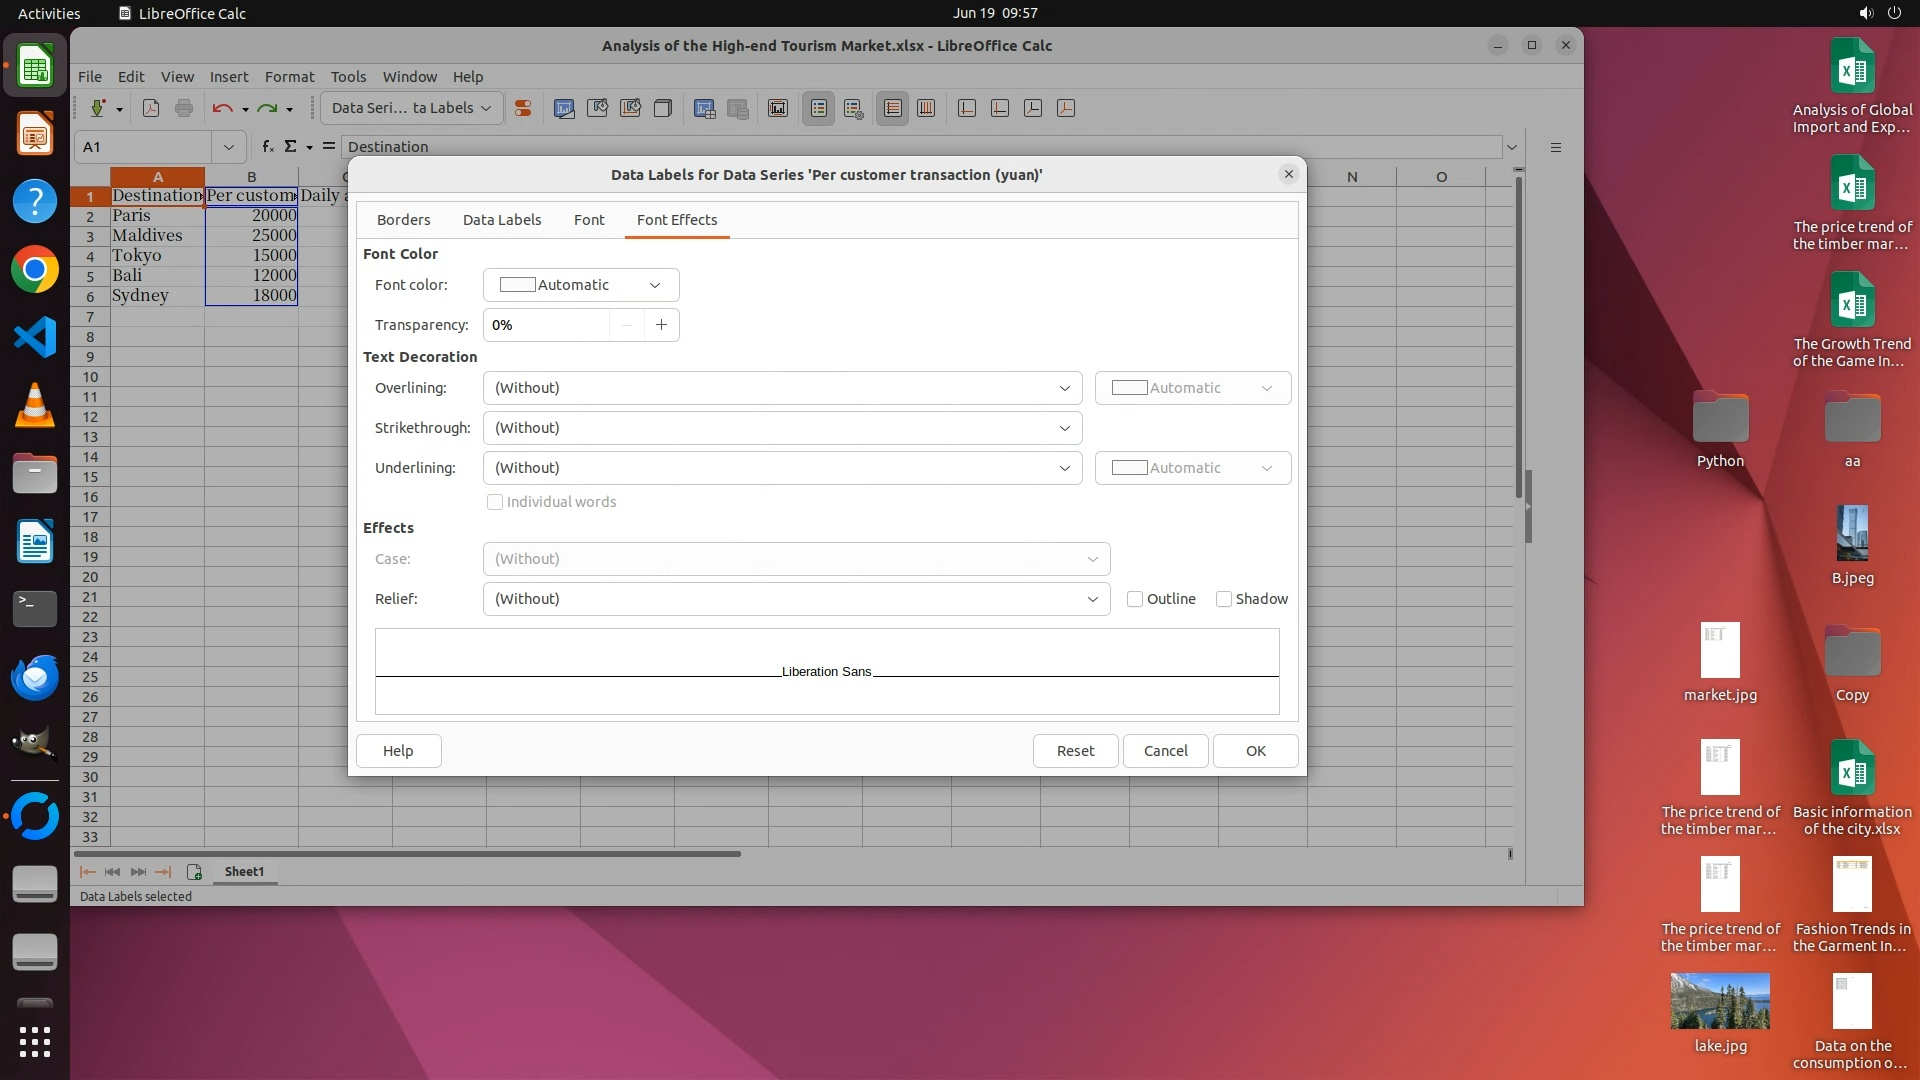Enable the Outline checkbox
This screenshot has width=1920, height=1080.
pos(1135,599)
